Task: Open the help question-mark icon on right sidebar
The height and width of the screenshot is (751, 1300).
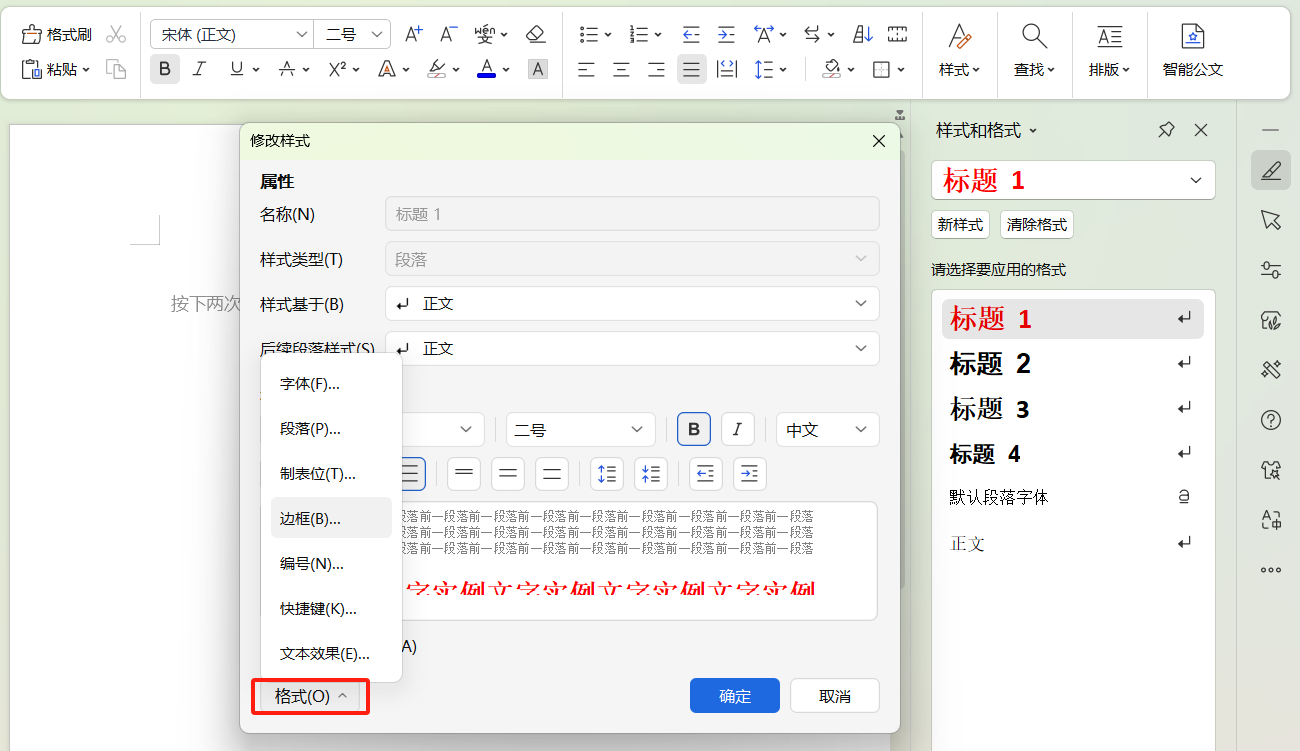Action: point(1270,419)
